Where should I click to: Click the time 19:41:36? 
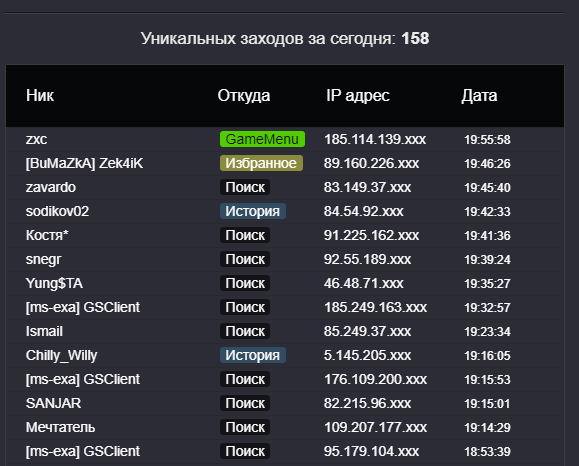point(487,236)
